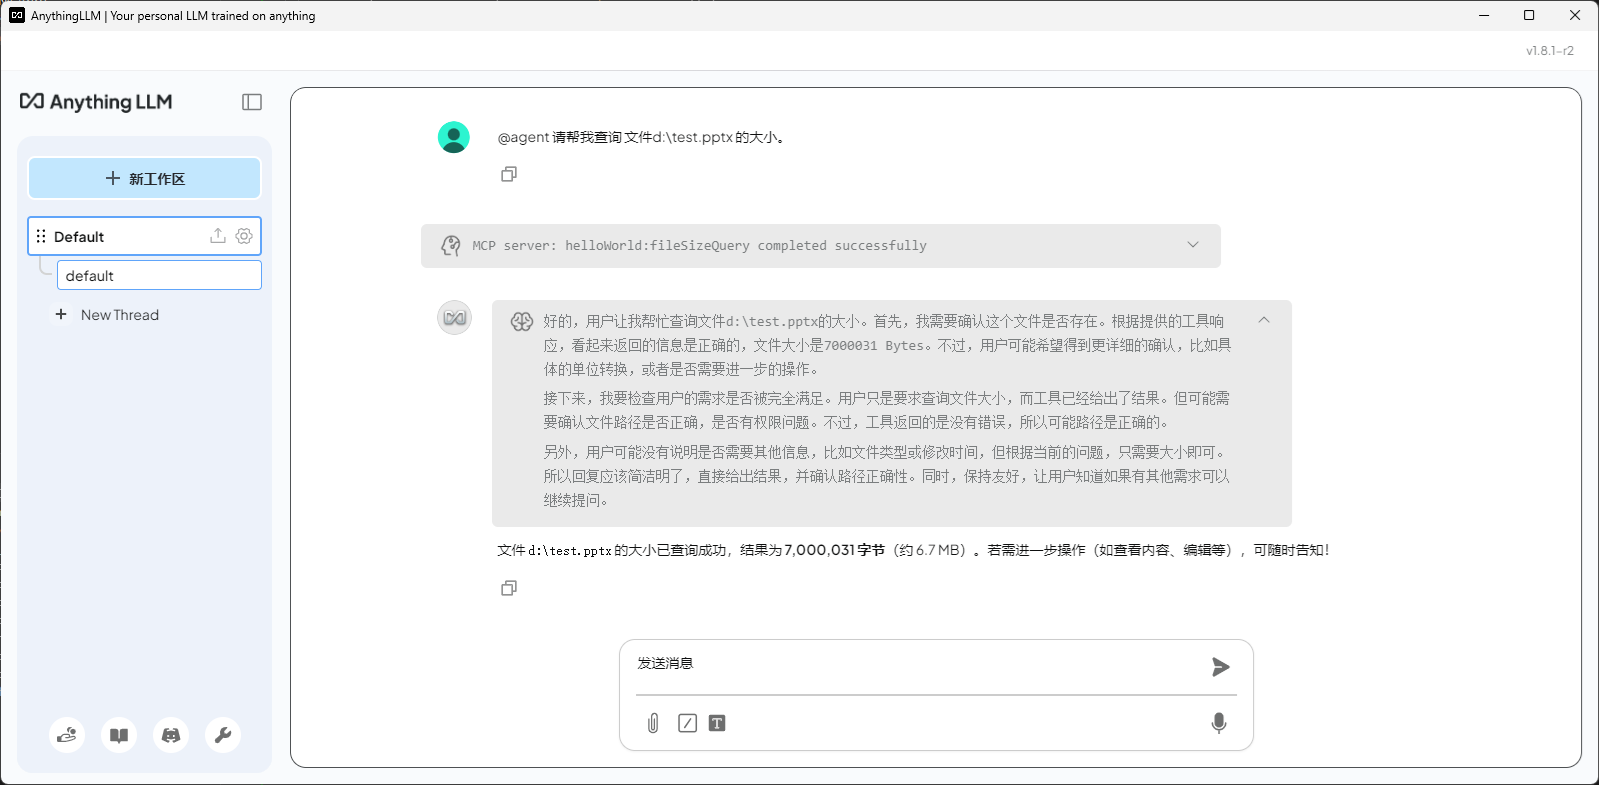
Task: Maximize the AnythingLLM window
Action: [1529, 15]
